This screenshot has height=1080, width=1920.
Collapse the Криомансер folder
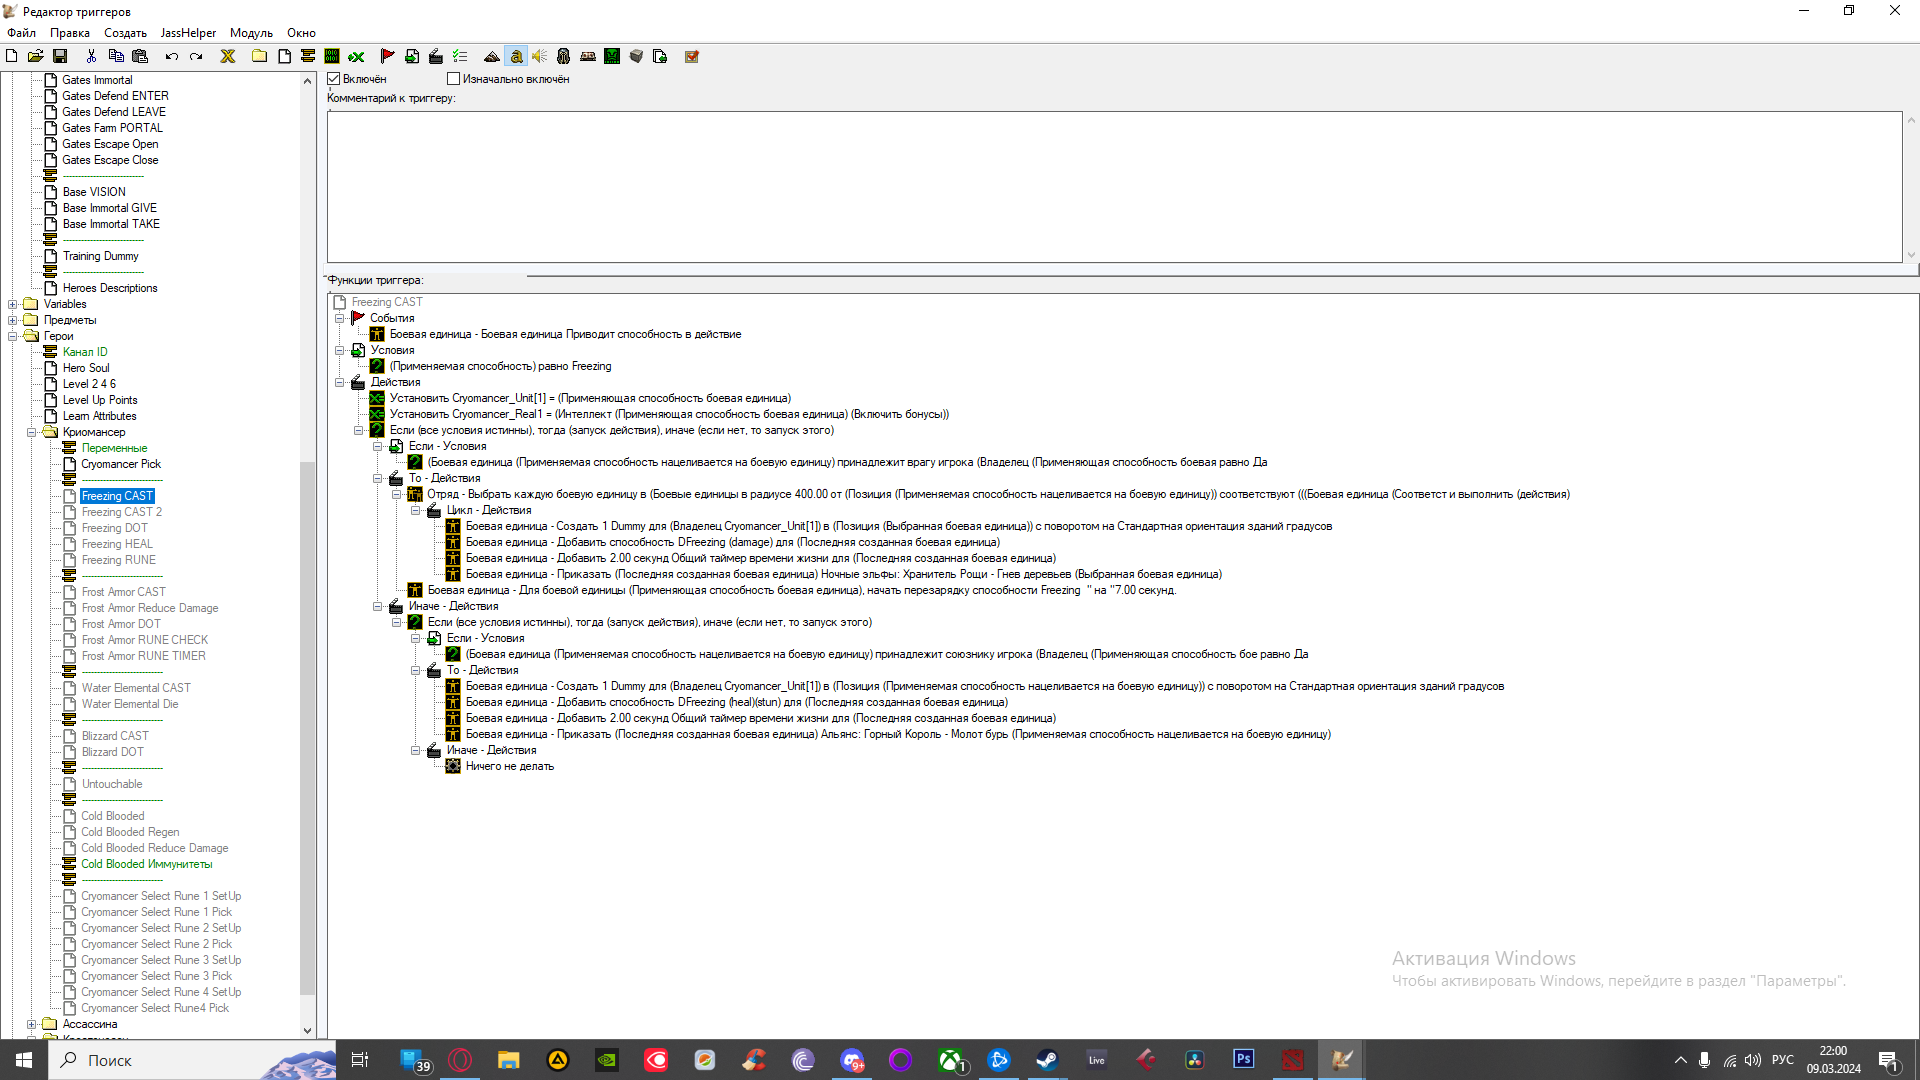32,432
